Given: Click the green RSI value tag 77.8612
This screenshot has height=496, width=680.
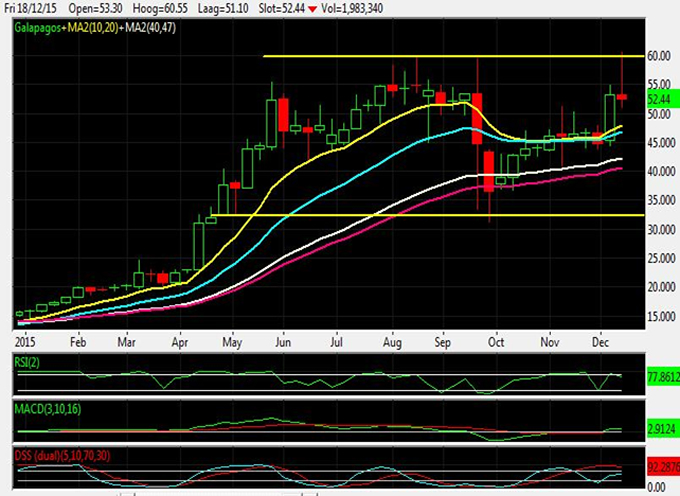Looking at the screenshot, I should tap(661, 380).
